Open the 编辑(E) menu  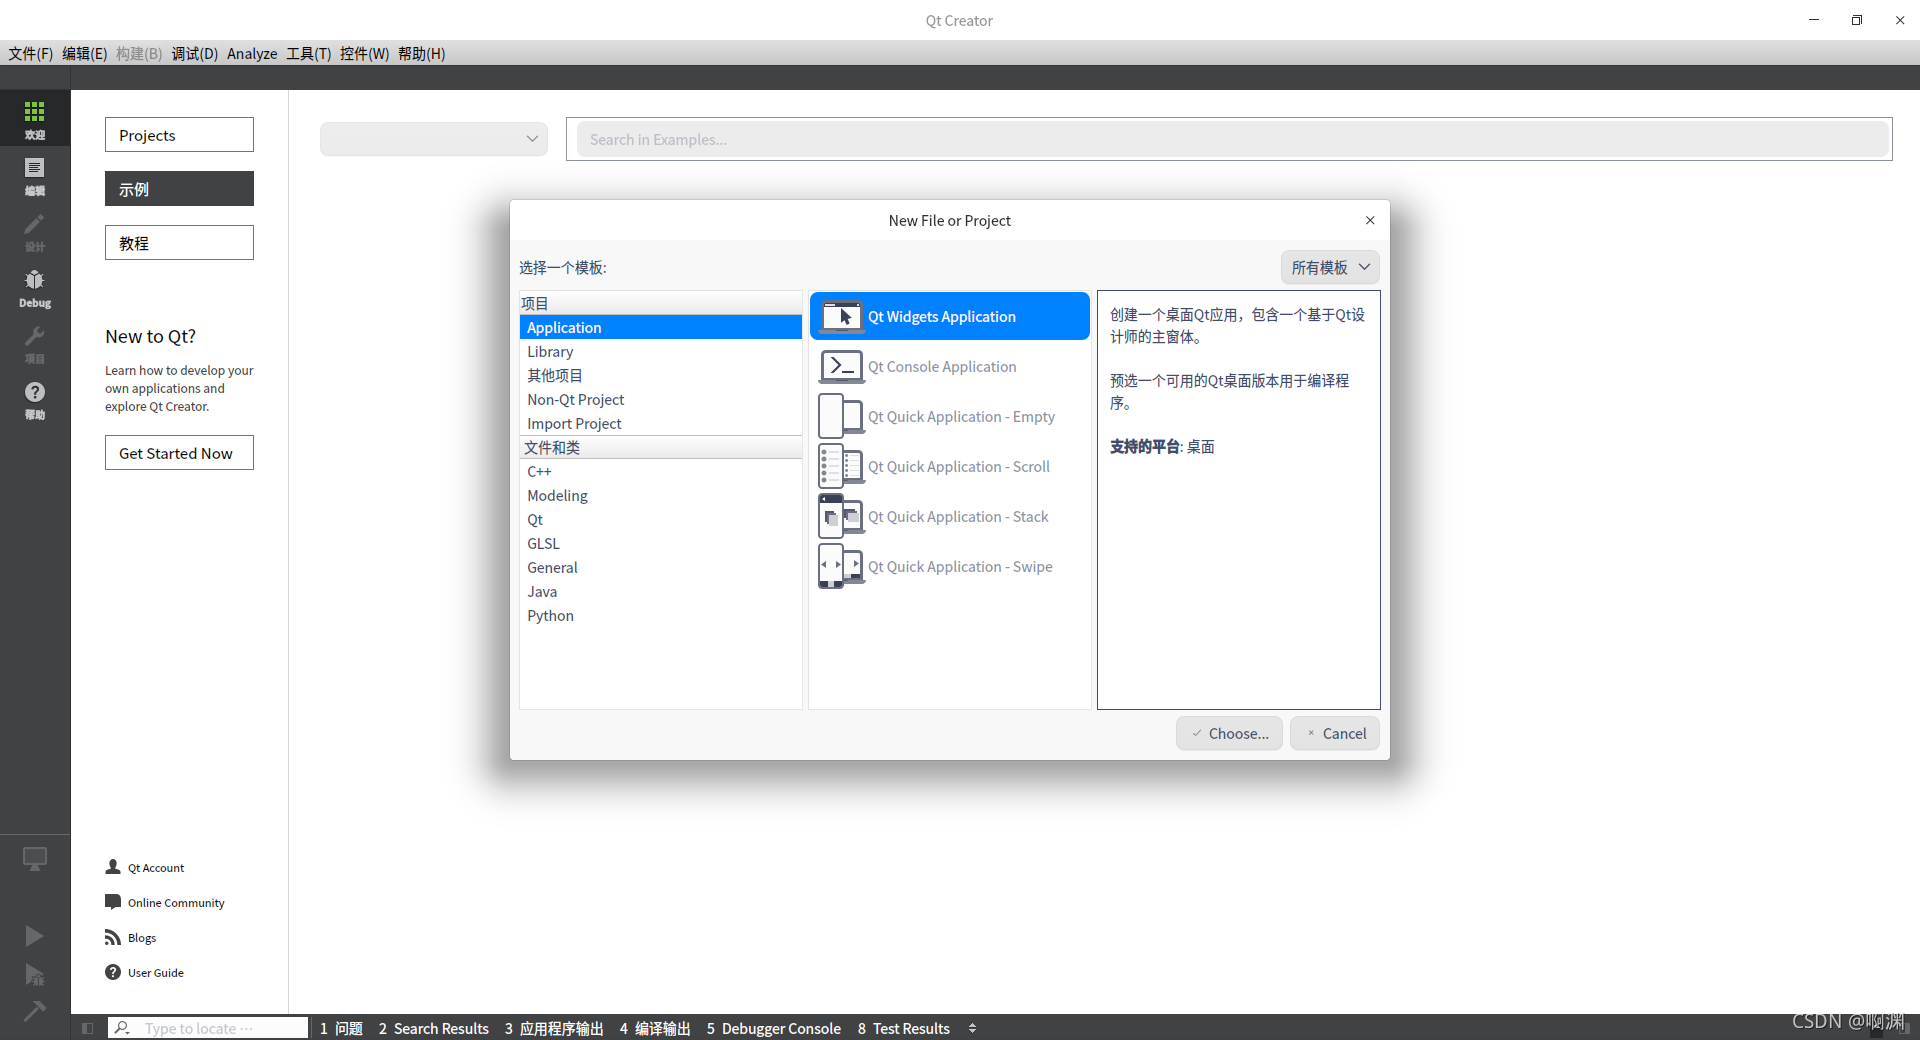(84, 54)
